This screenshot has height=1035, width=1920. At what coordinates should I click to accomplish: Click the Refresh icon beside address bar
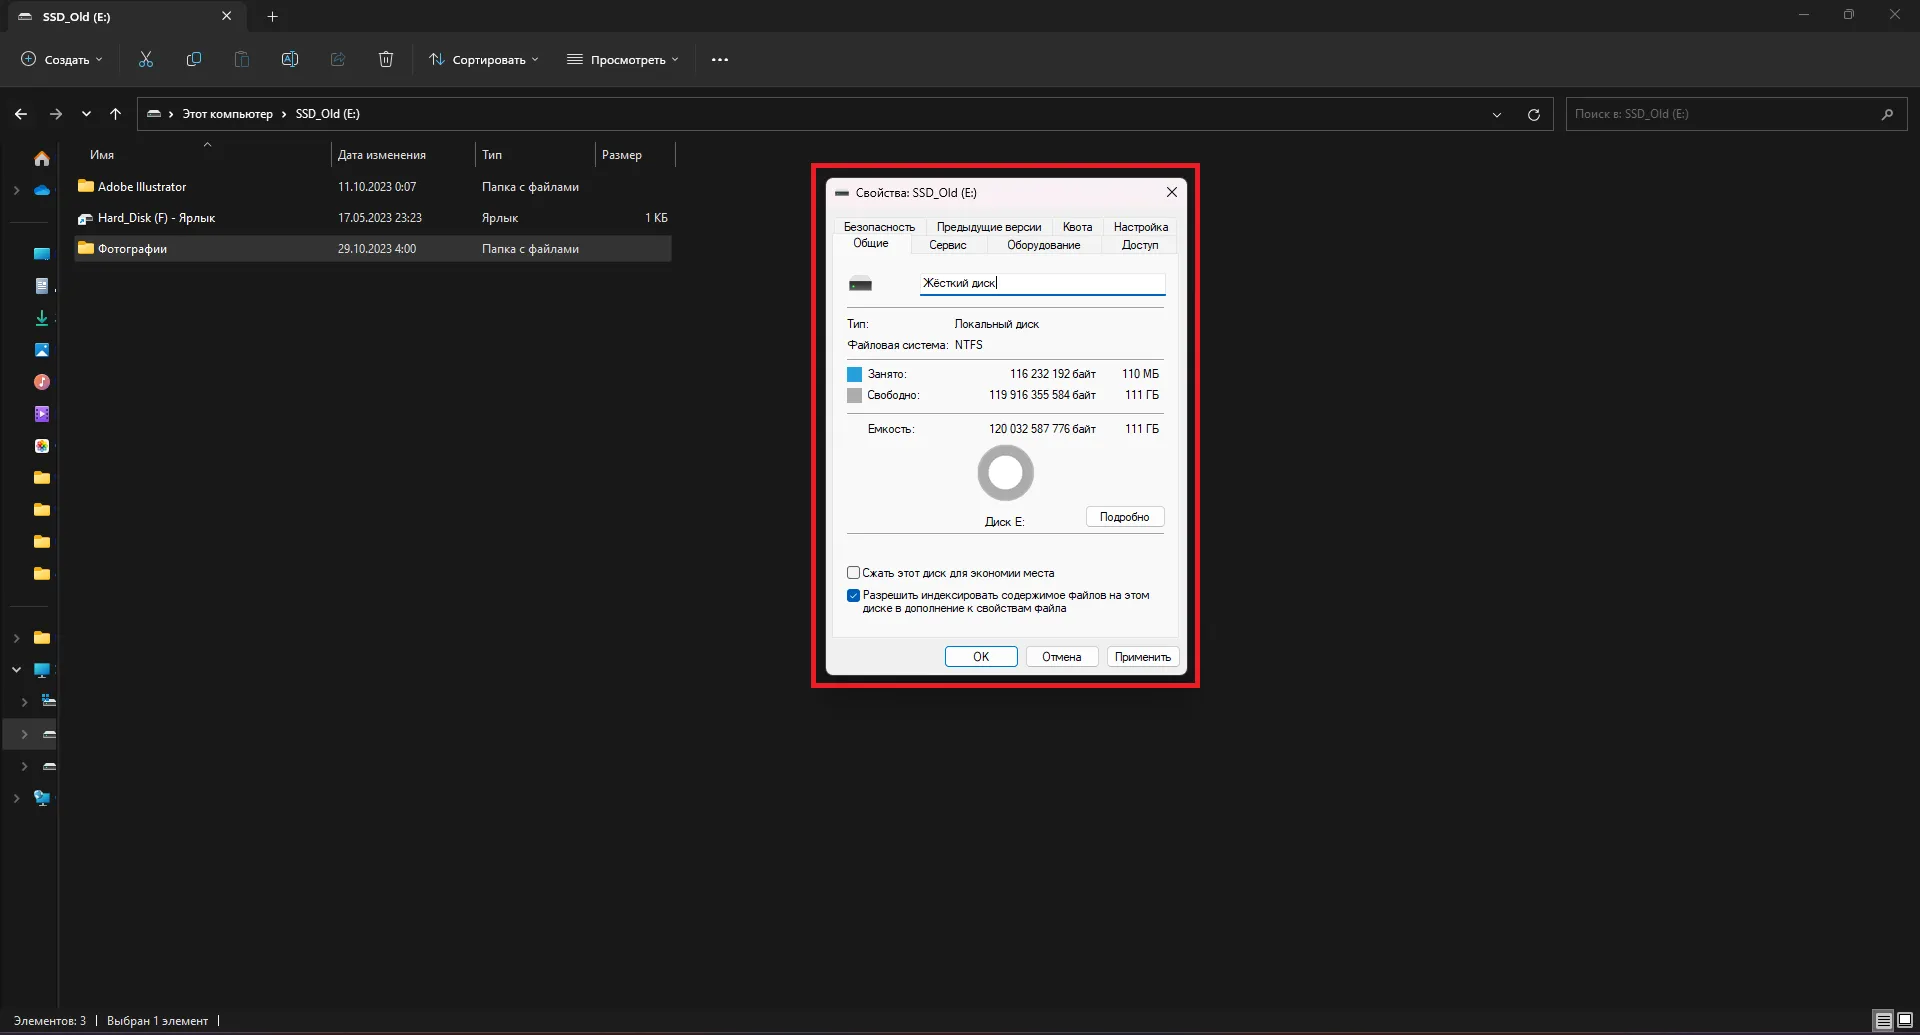[x=1533, y=115]
